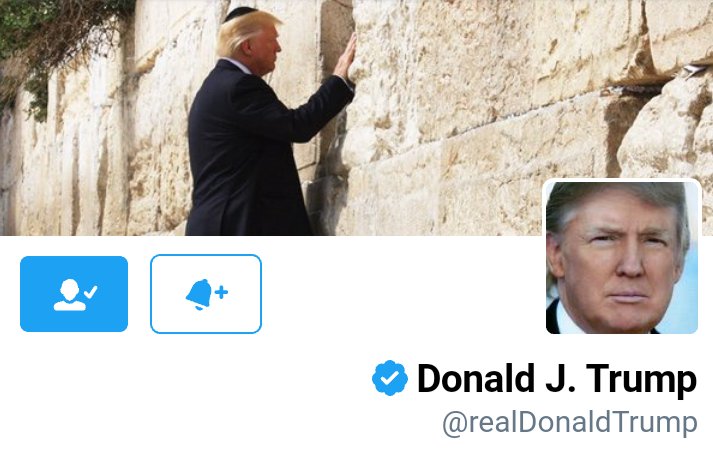Click the small checkmark beside person silhouette
The image size is (713, 467).
coord(90,291)
